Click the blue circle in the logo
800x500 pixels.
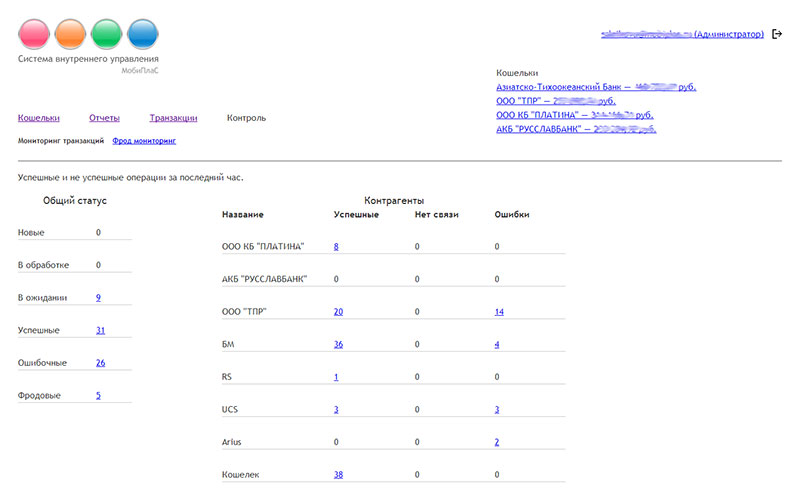[142, 35]
